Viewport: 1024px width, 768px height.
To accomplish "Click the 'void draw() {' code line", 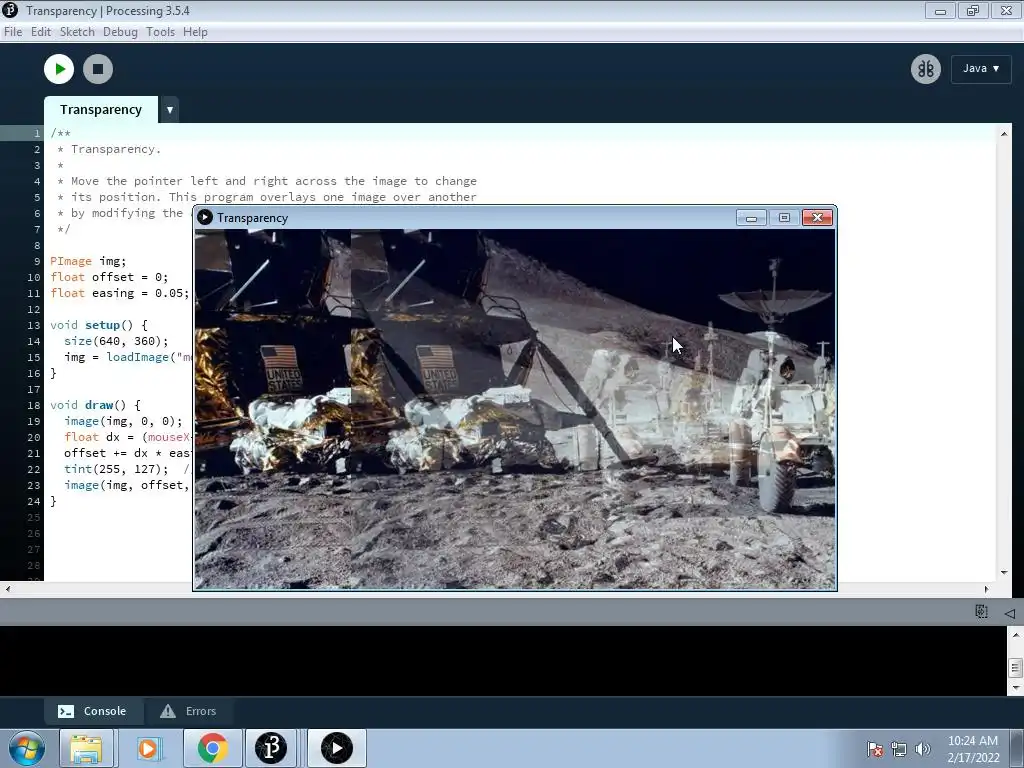I will click(x=95, y=405).
